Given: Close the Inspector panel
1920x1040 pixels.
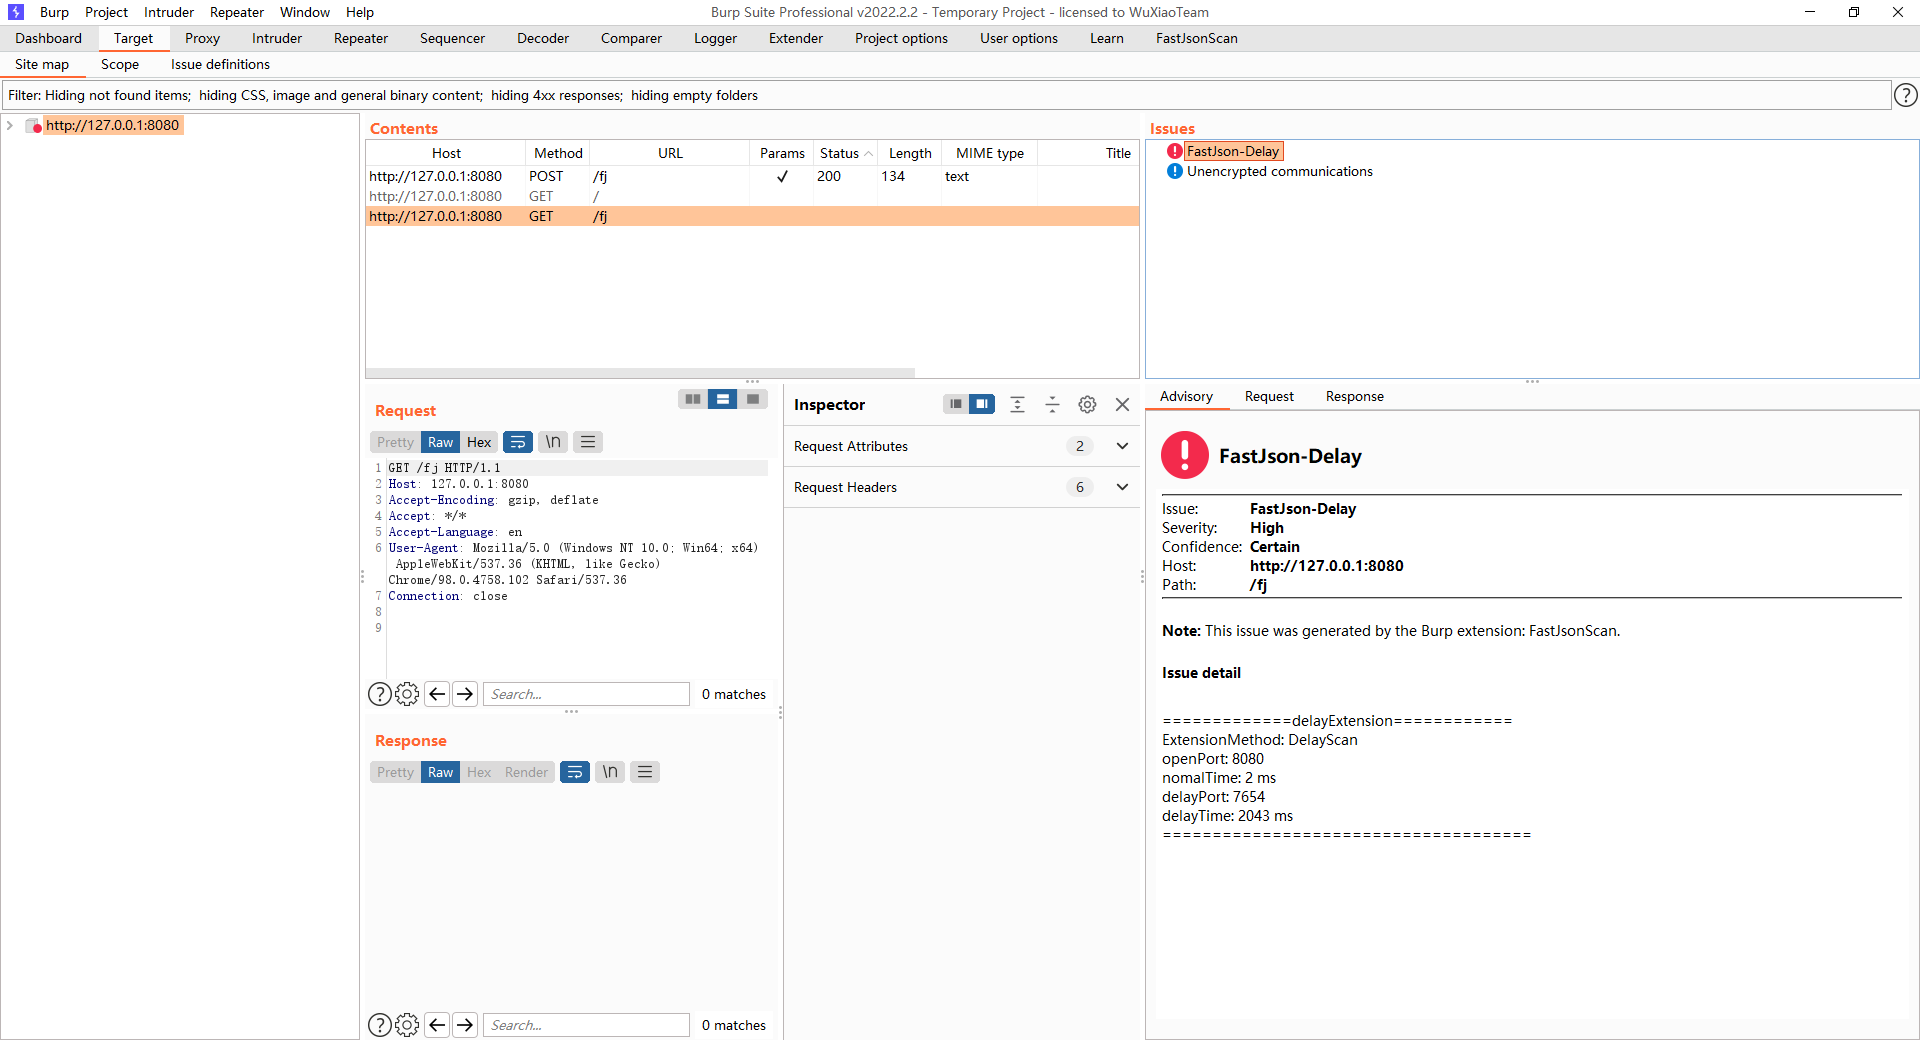Looking at the screenshot, I should 1122,404.
